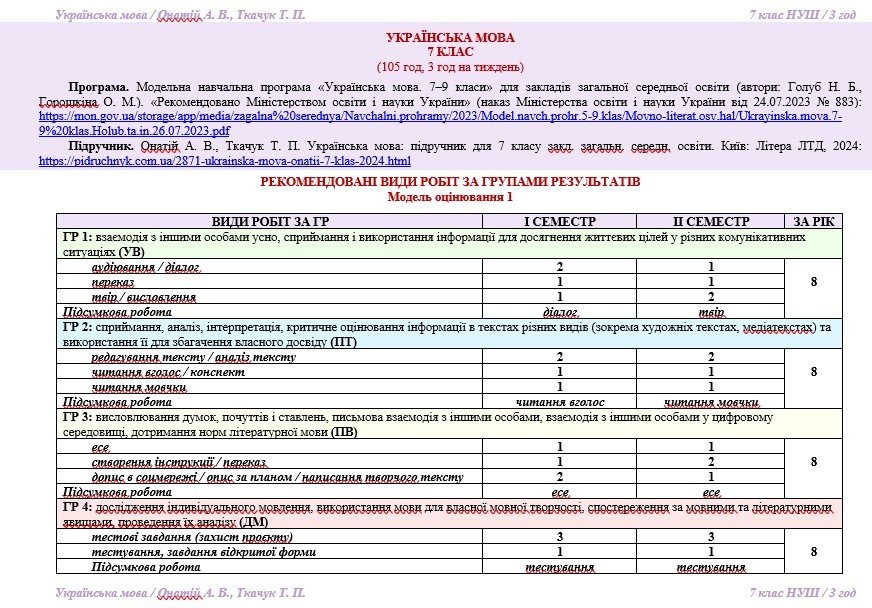Click ІІ семестр value '2' for 'створення інструкції / переказ'
Viewport: 872px width, 608px height.
point(711,462)
